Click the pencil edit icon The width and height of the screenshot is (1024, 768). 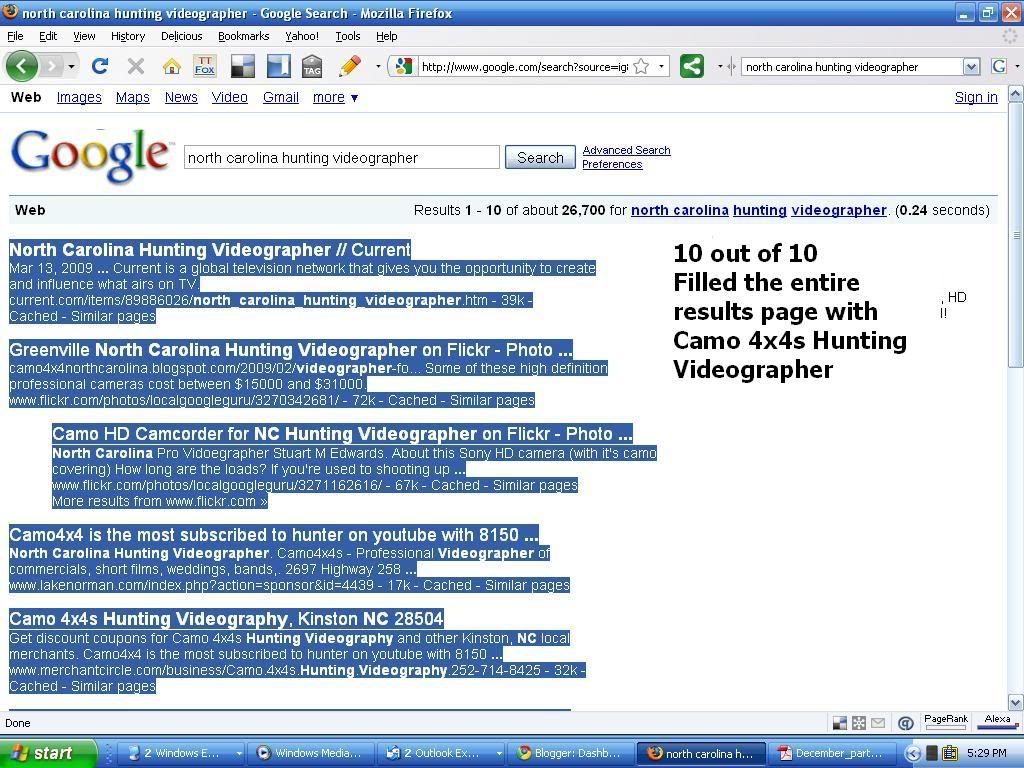pos(350,66)
